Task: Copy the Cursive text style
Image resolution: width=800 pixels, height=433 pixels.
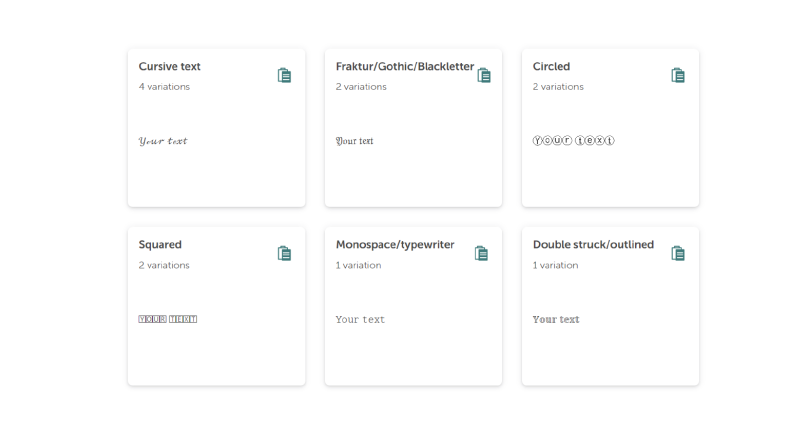Action: click(x=284, y=75)
